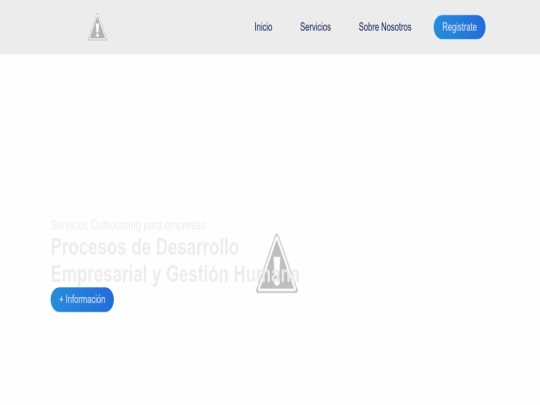
Task: Click the + Información button
Action: 82,299
